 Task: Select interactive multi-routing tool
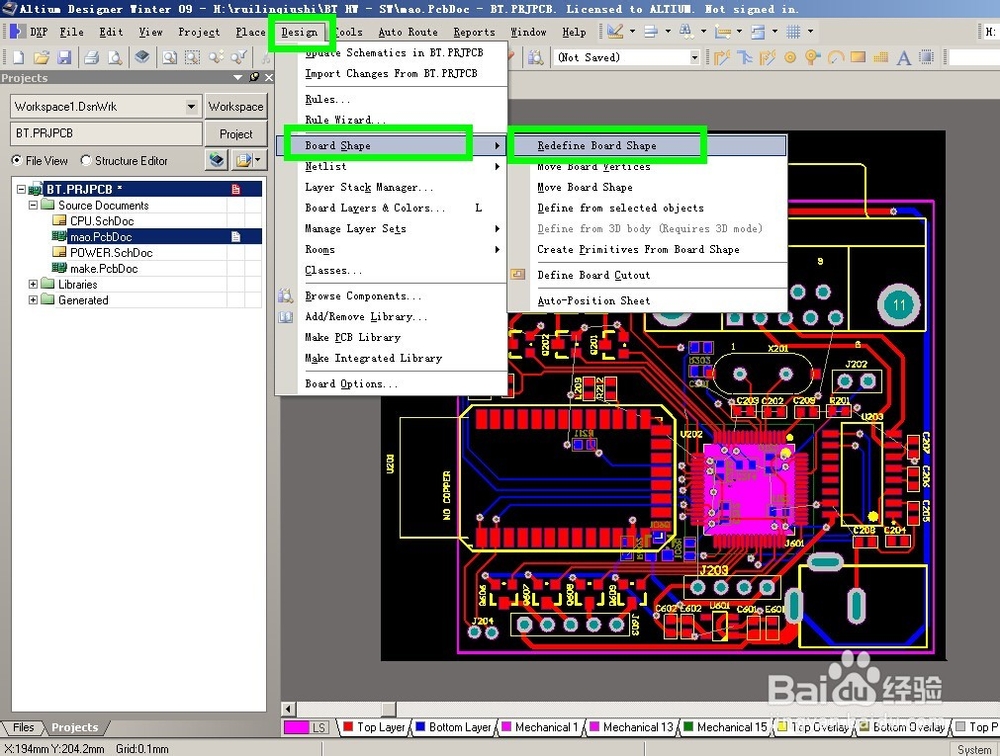pos(744,57)
